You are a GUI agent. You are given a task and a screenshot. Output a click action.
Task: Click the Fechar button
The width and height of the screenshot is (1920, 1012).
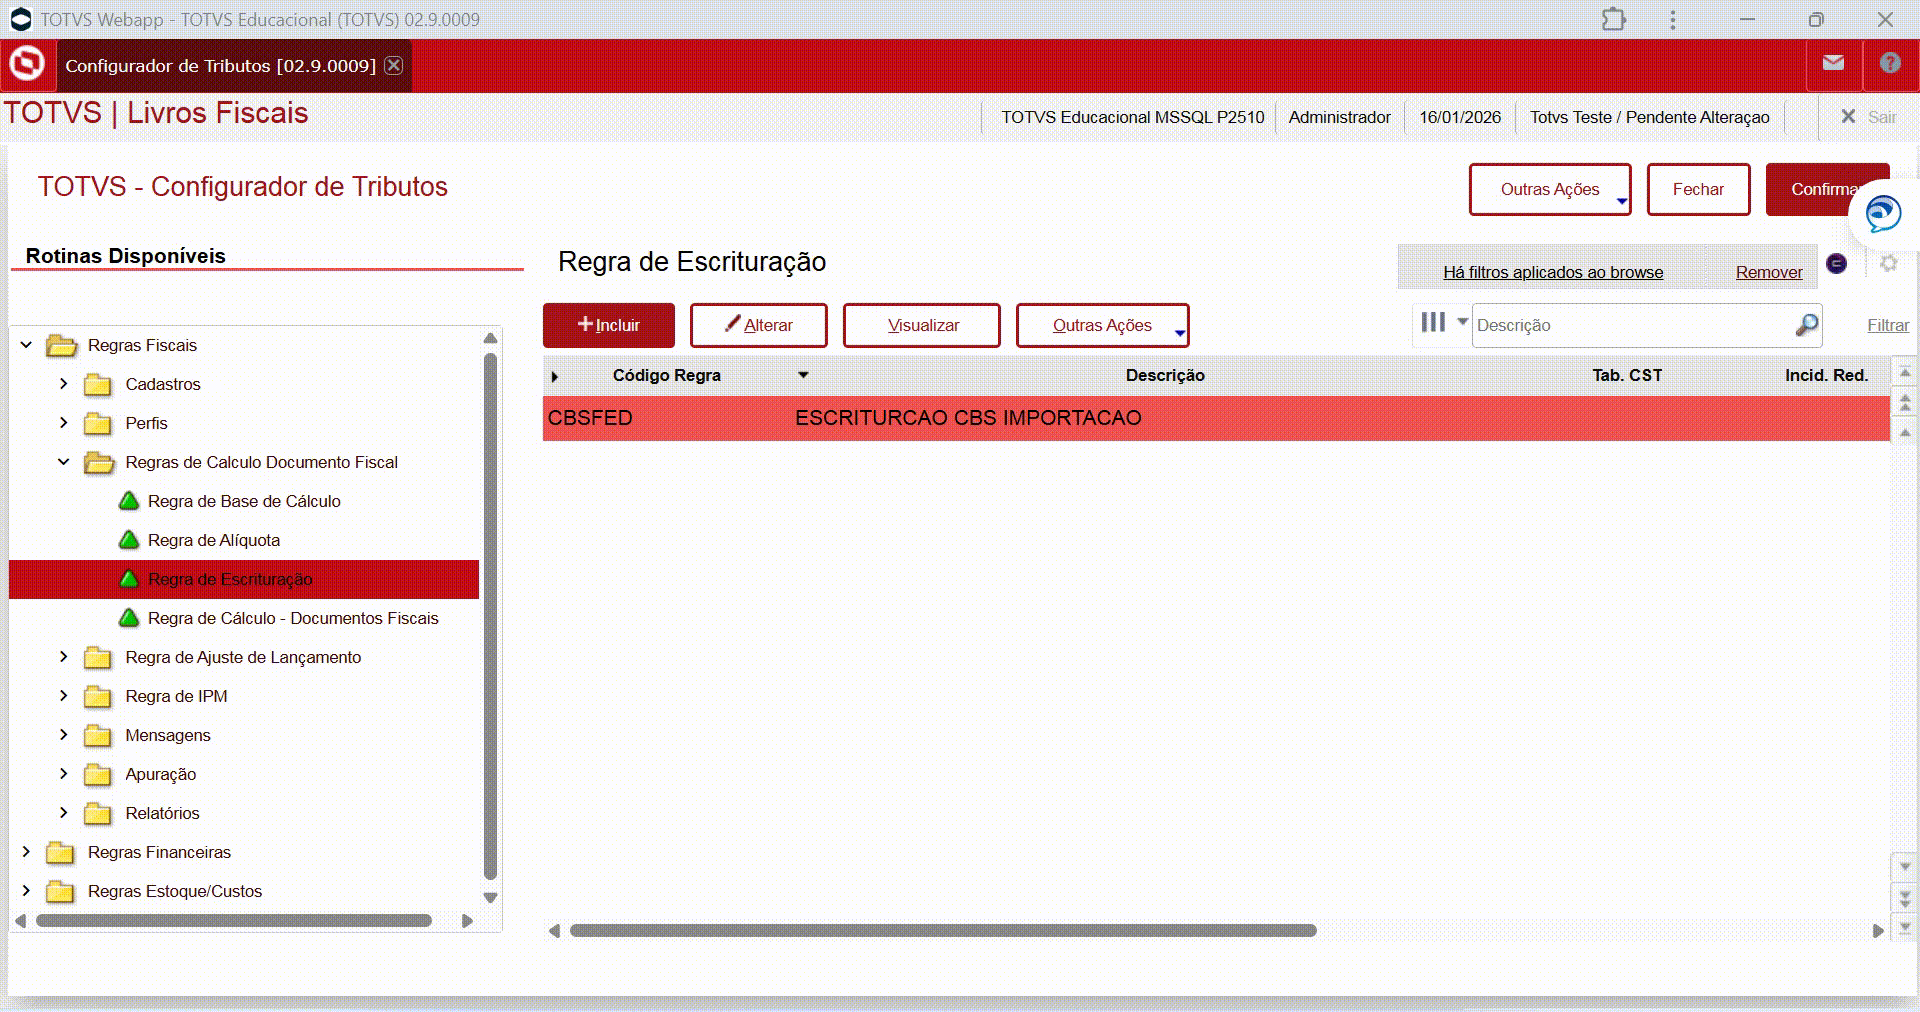coord(1698,189)
